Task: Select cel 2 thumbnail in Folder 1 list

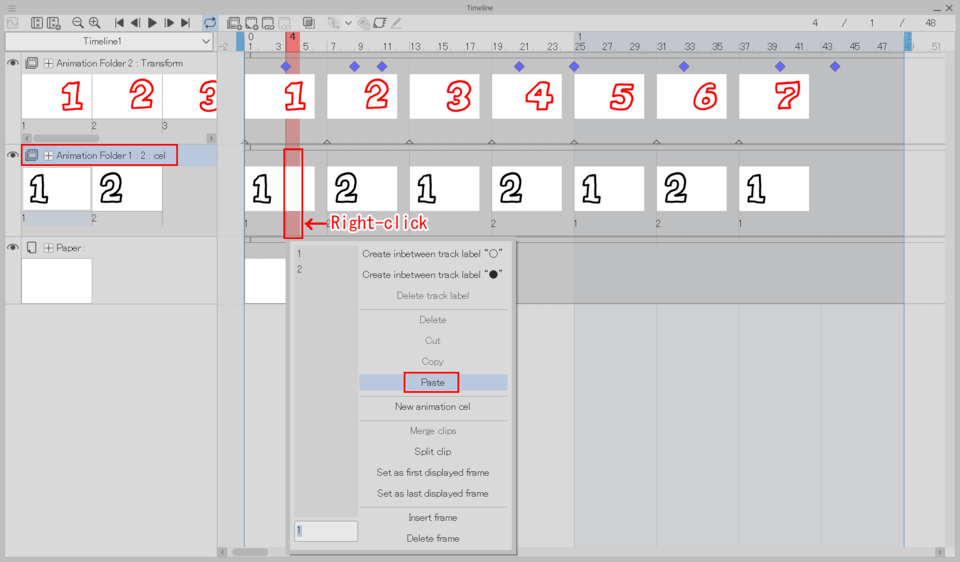Action: pos(127,189)
